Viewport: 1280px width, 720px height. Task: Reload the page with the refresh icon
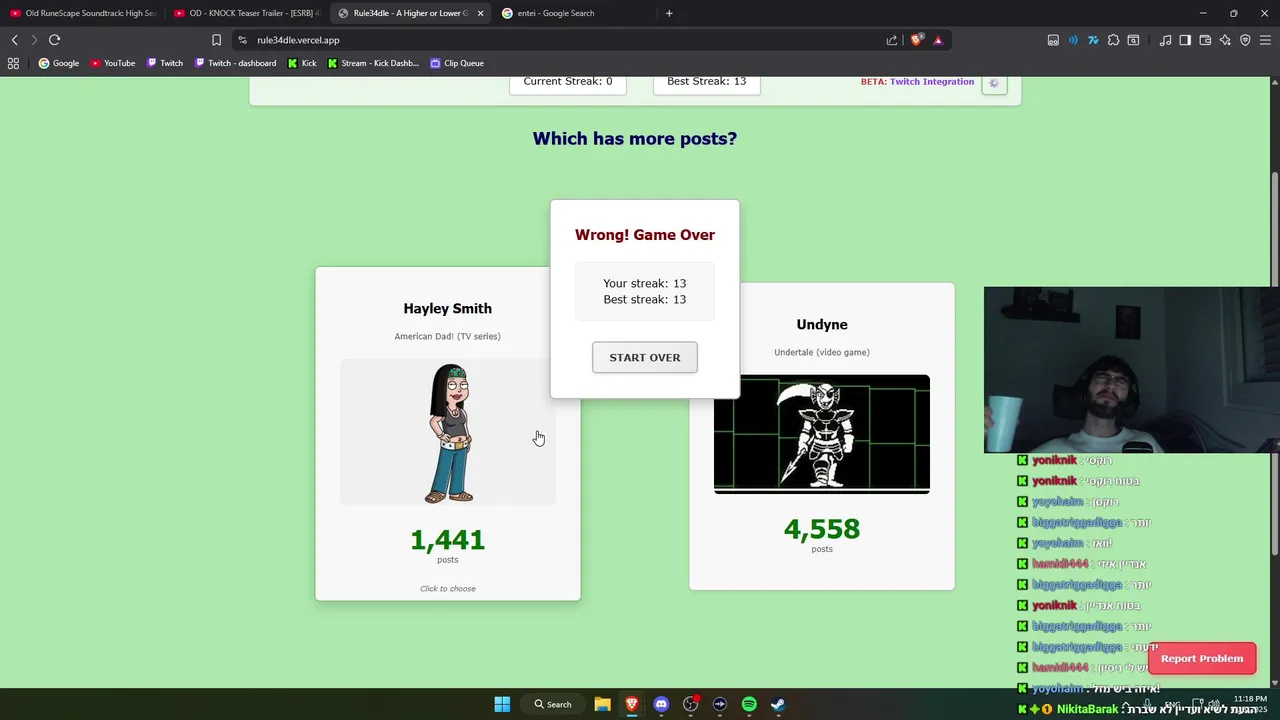click(54, 40)
